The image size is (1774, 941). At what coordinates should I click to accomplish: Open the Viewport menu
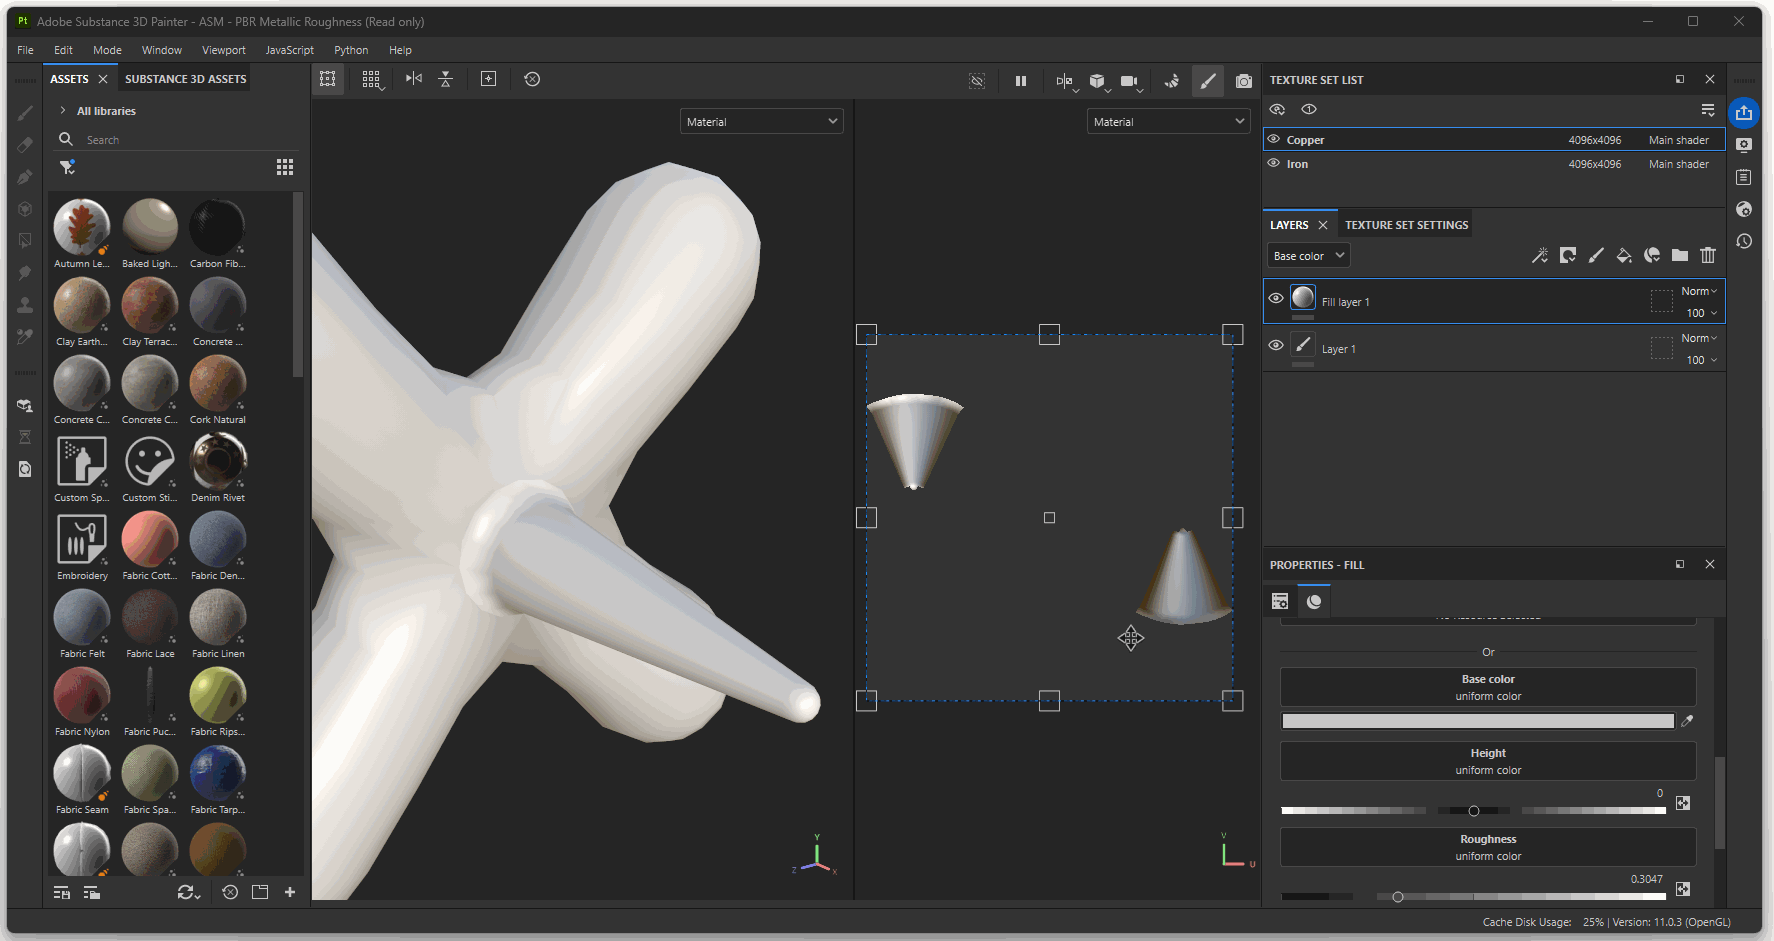click(x=223, y=50)
